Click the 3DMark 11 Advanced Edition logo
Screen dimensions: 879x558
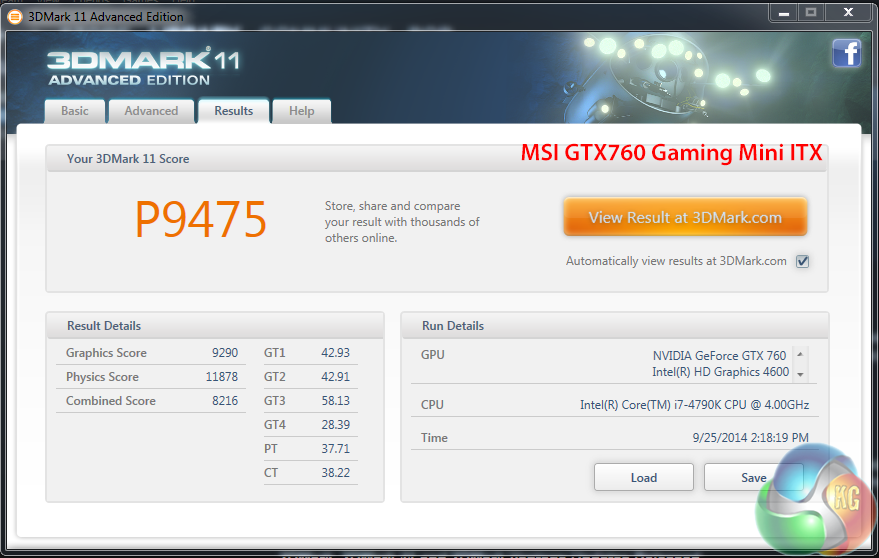[x=144, y=67]
